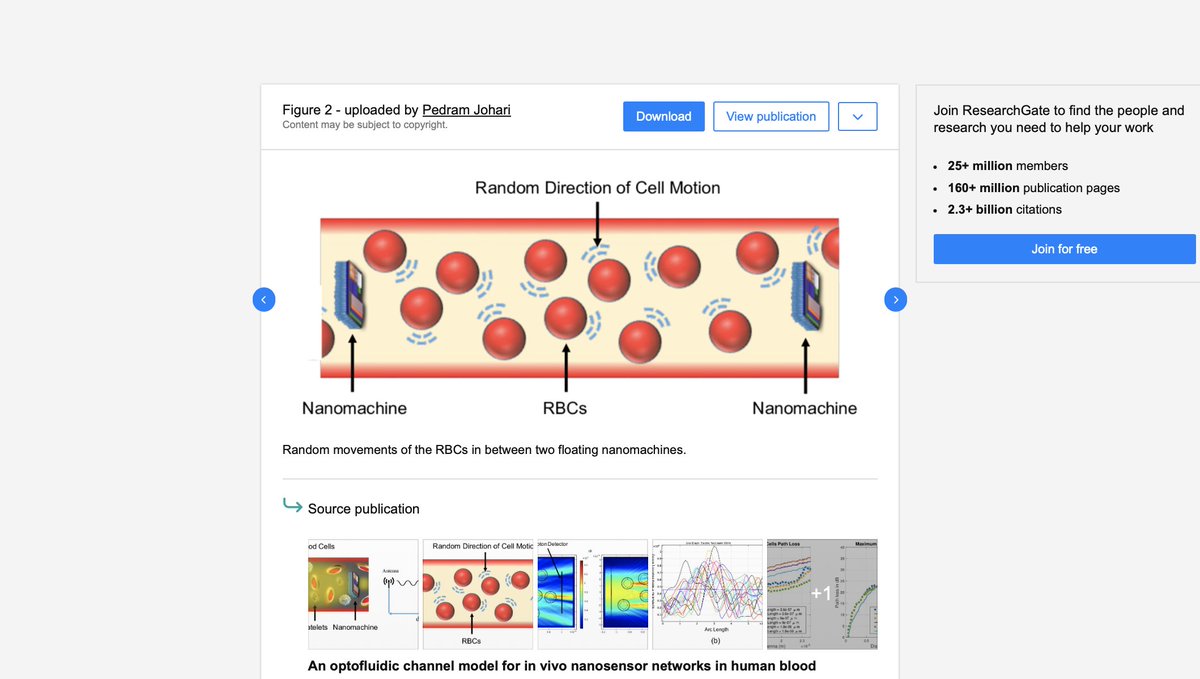
Task: Open the Arc Length plot thumbnail
Action: click(706, 596)
